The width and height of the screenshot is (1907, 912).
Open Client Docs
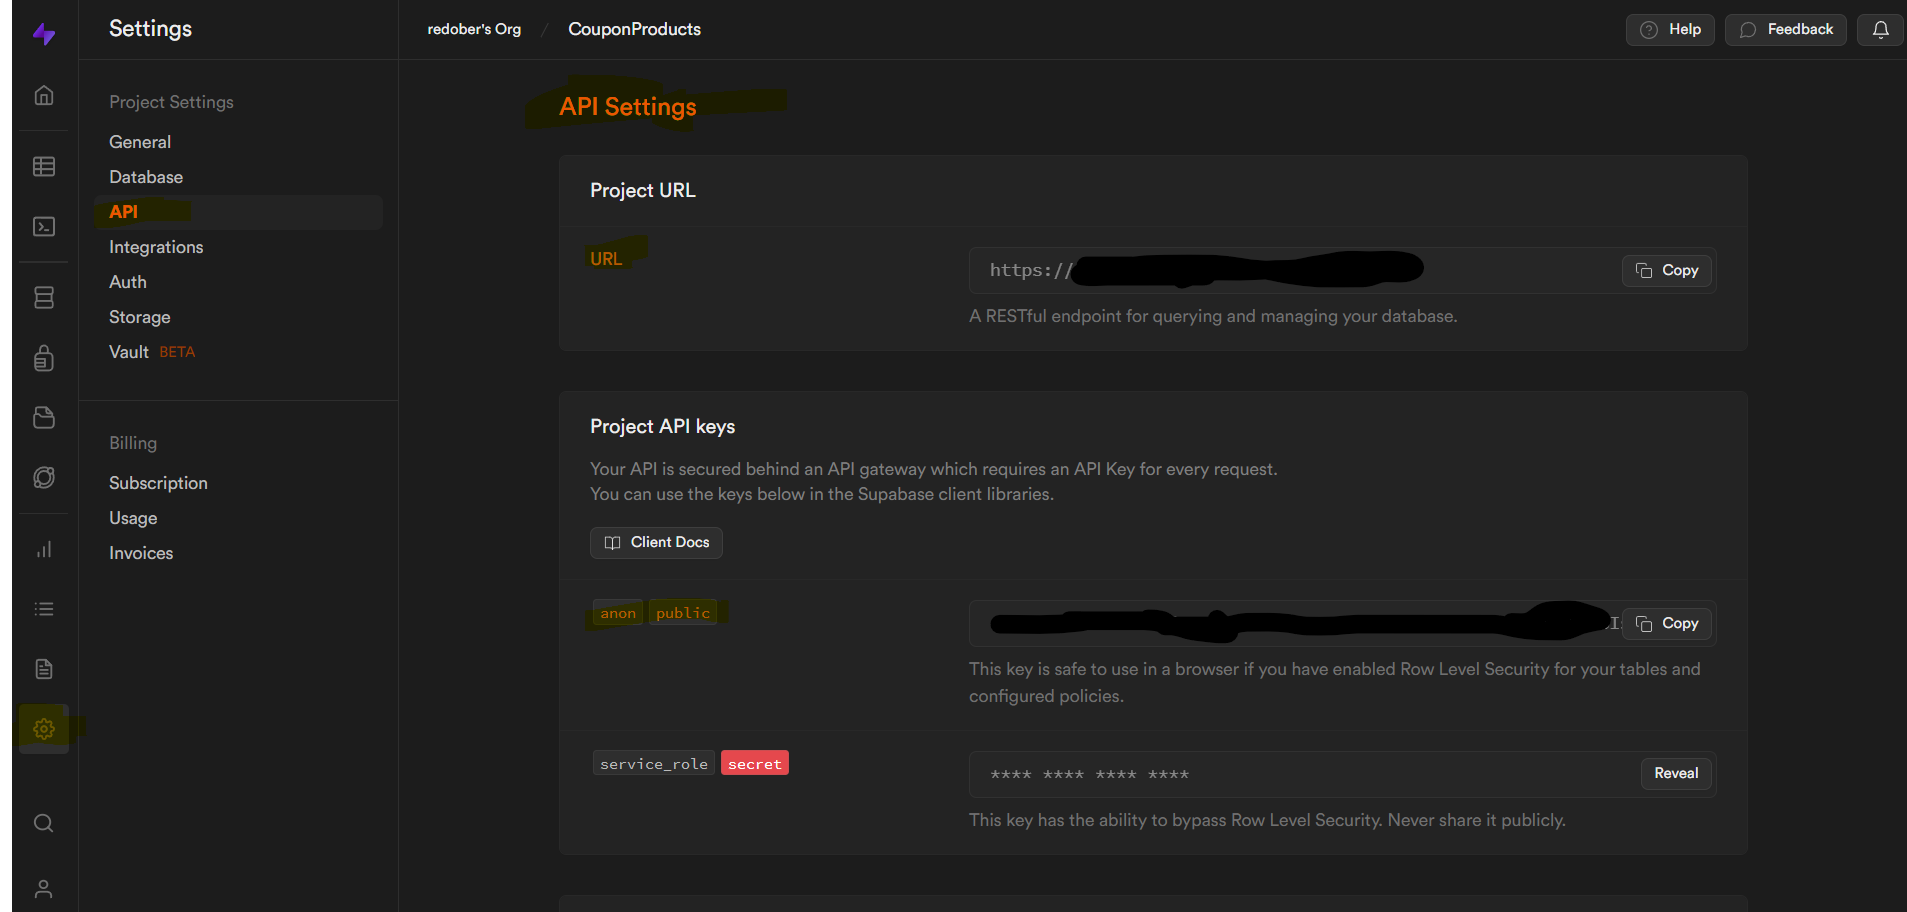click(x=656, y=542)
